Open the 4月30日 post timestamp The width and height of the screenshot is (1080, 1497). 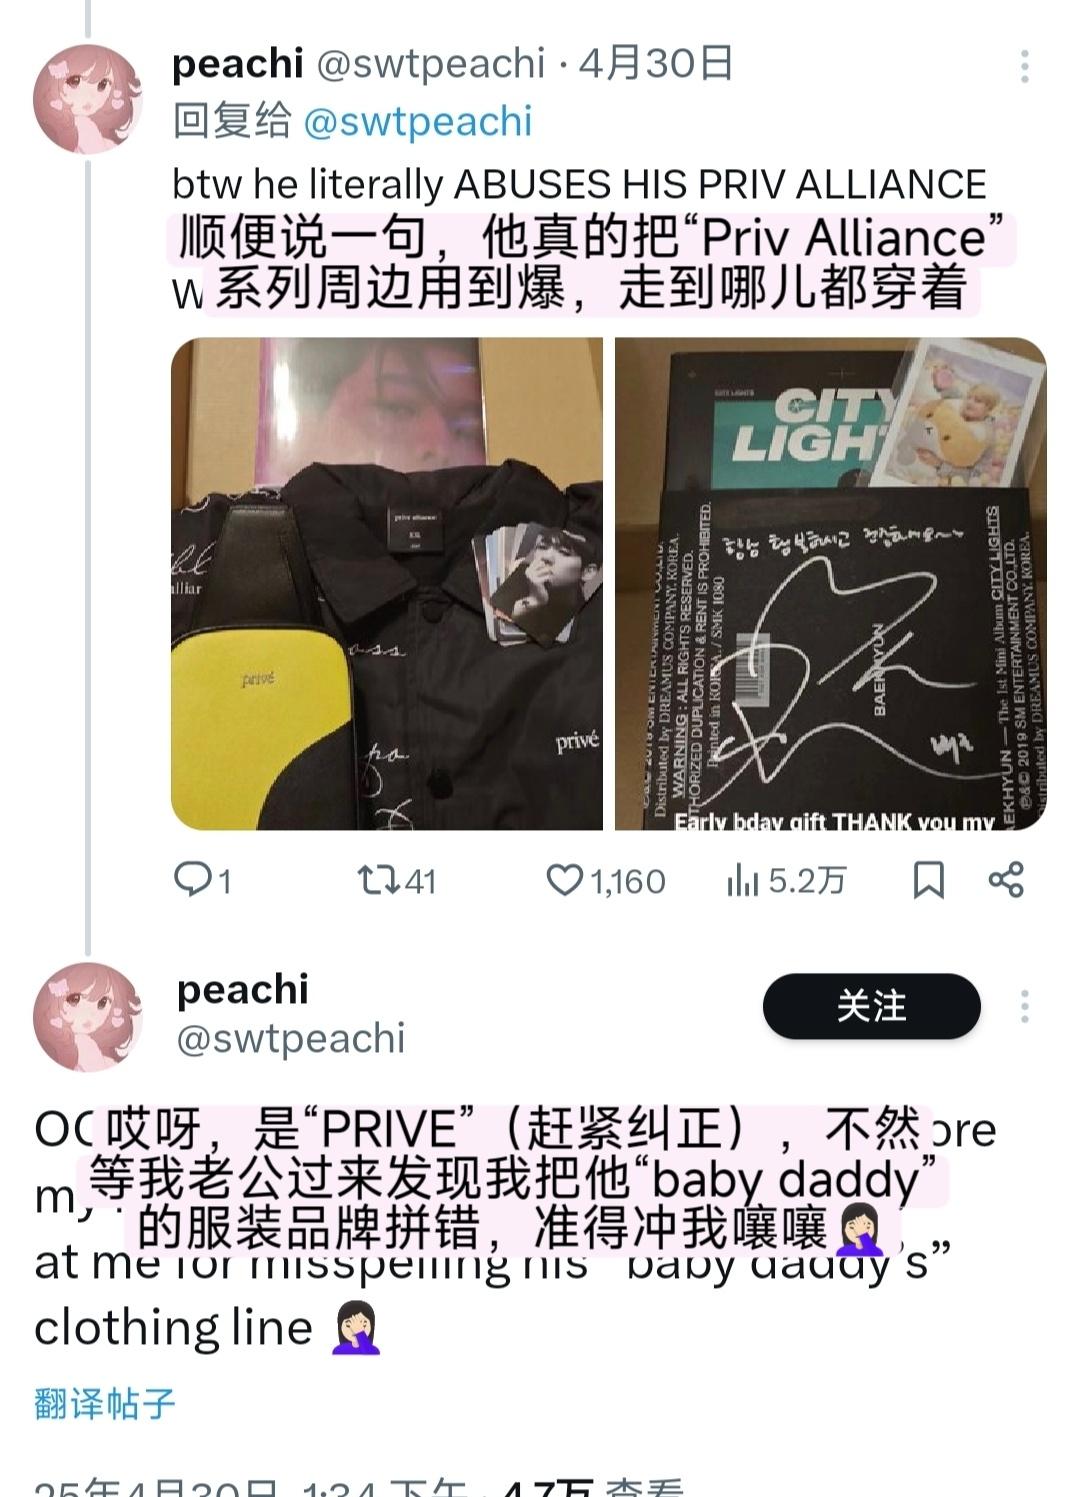coord(656,63)
